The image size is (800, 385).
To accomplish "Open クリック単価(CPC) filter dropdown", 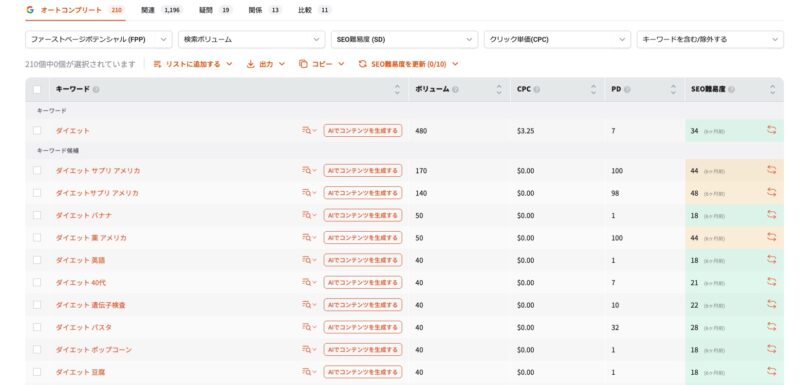I will pyautogui.click(x=558, y=39).
